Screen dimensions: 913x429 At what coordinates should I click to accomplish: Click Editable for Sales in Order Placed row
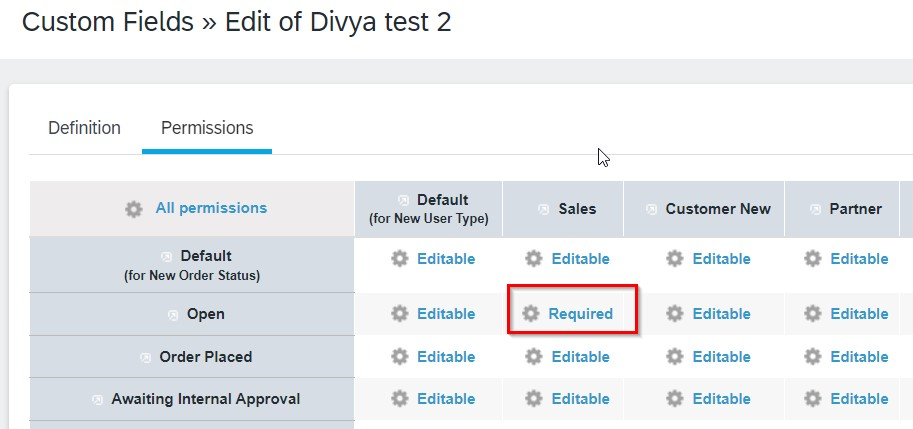pos(581,356)
